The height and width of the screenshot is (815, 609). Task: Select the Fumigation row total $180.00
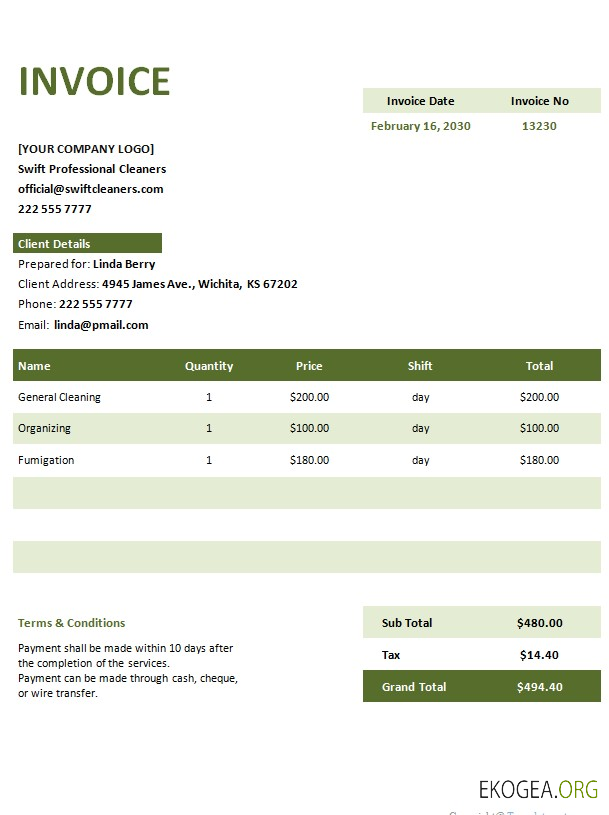[539, 460]
